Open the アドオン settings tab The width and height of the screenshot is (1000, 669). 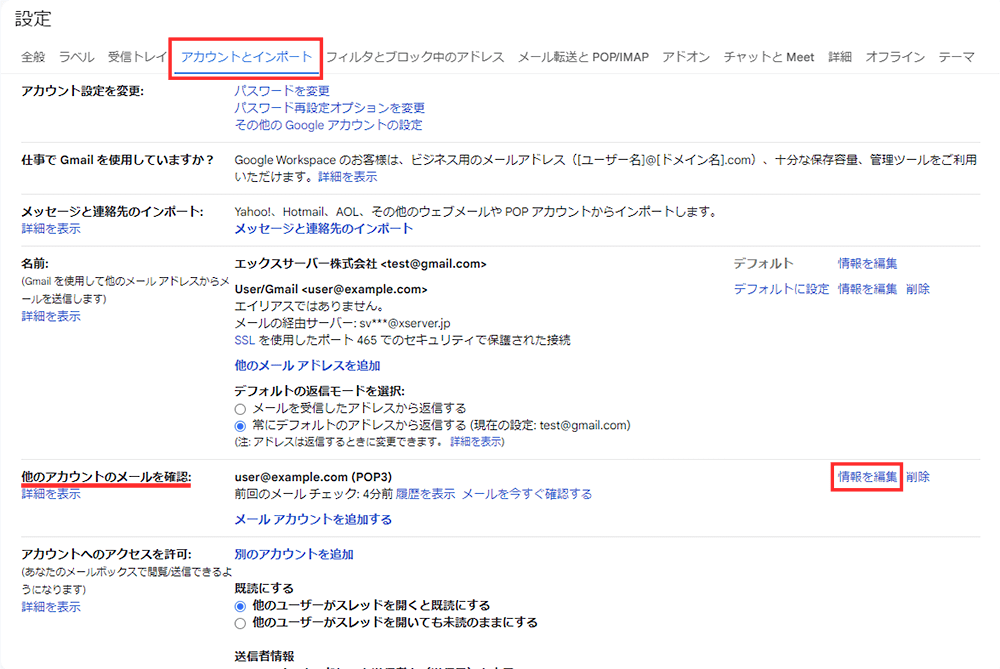(686, 58)
